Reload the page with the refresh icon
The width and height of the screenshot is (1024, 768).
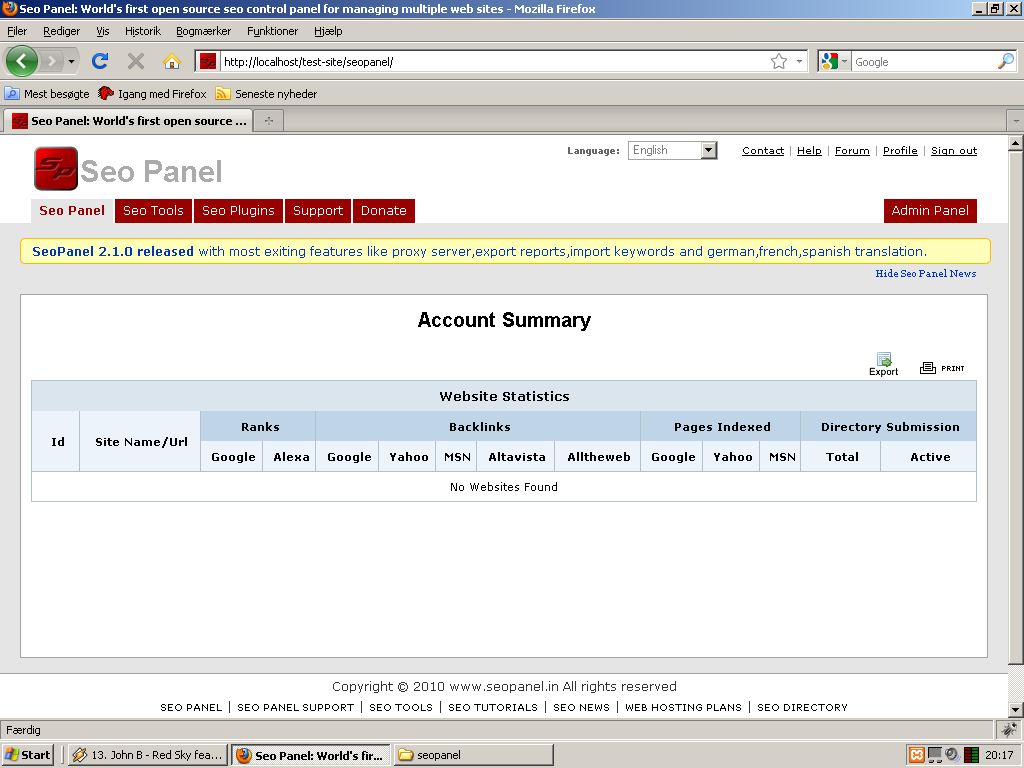point(100,61)
